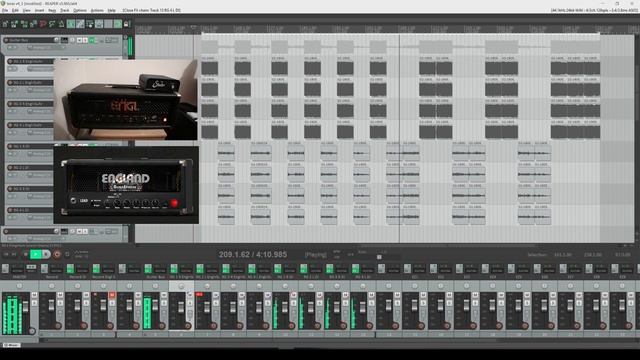This screenshot has width=640, height=360.
Task: Click Go to project start transport button
Action: 6,254
